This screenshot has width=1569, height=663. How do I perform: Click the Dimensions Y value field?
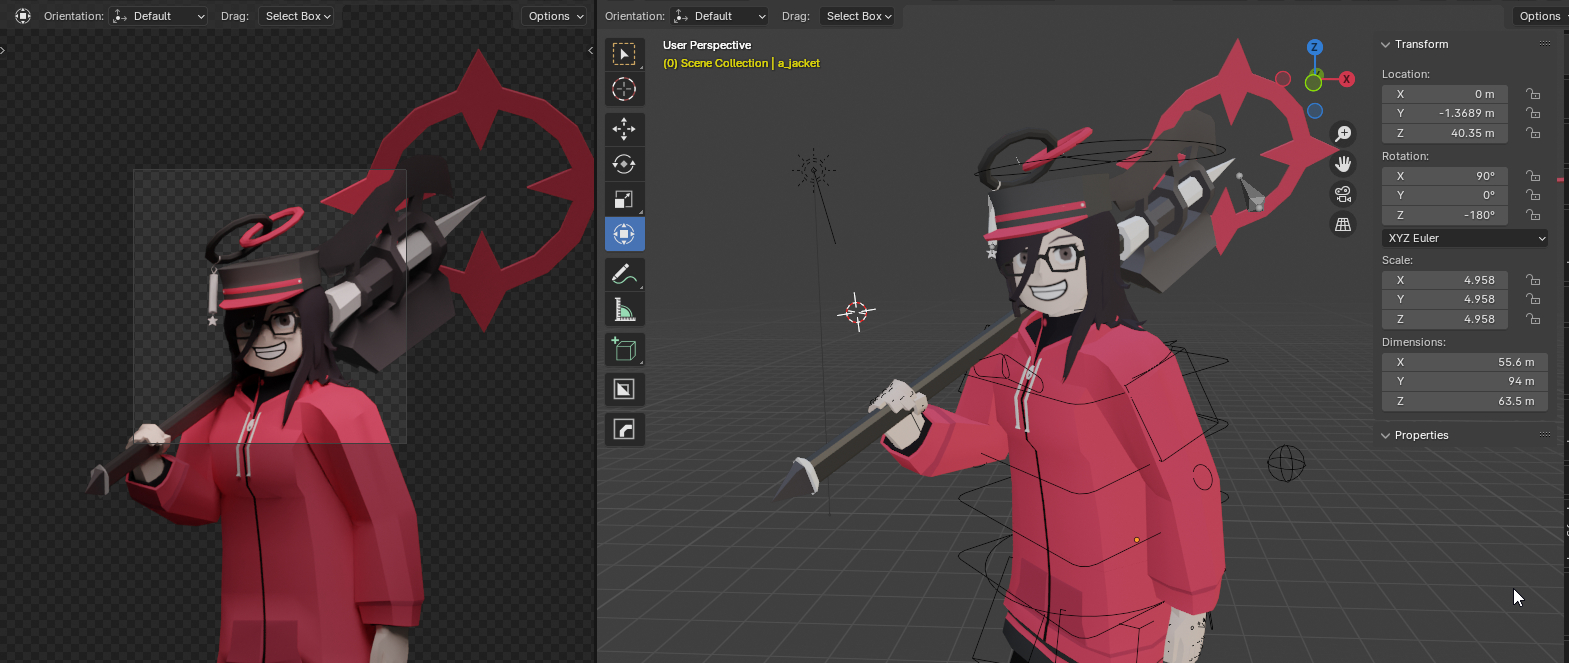1464,381
